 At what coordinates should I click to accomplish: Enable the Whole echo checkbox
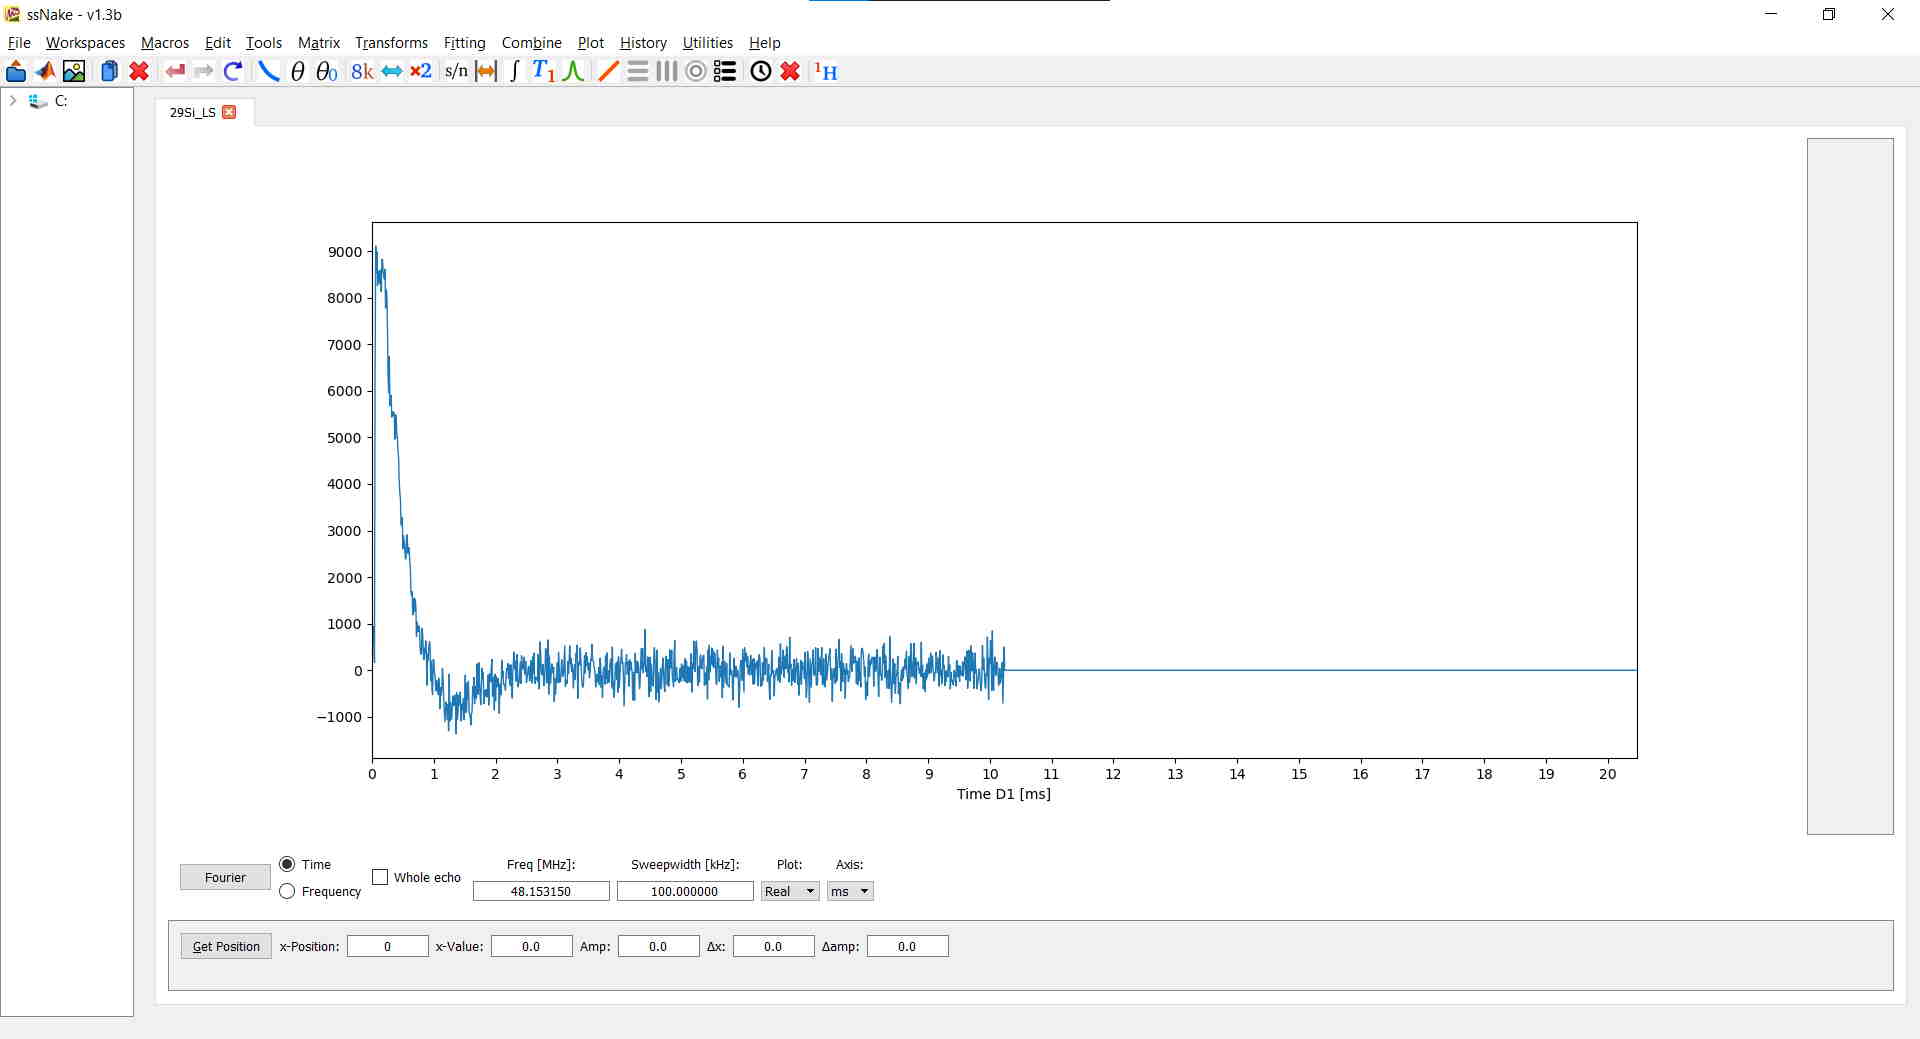380,877
